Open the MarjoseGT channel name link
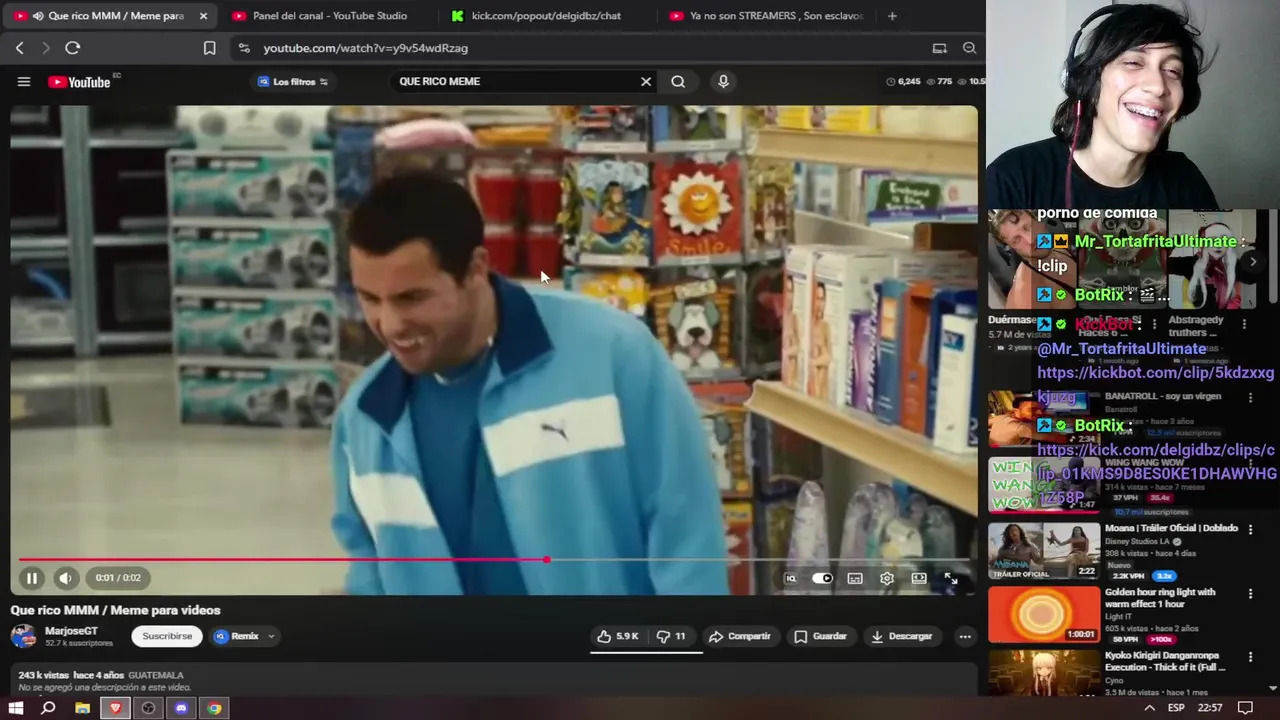The height and width of the screenshot is (720, 1280). click(71, 631)
